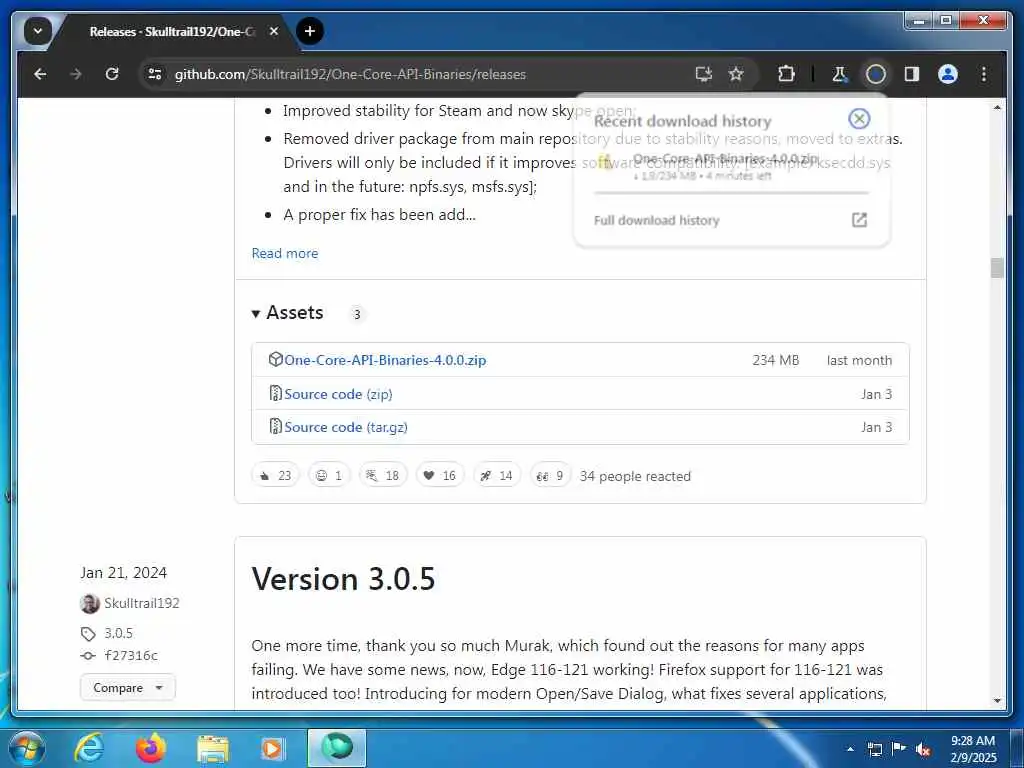This screenshot has width=1024, height=768.
Task: Click the external link icon beside Full download history
Action: click(x=859, y=220)
